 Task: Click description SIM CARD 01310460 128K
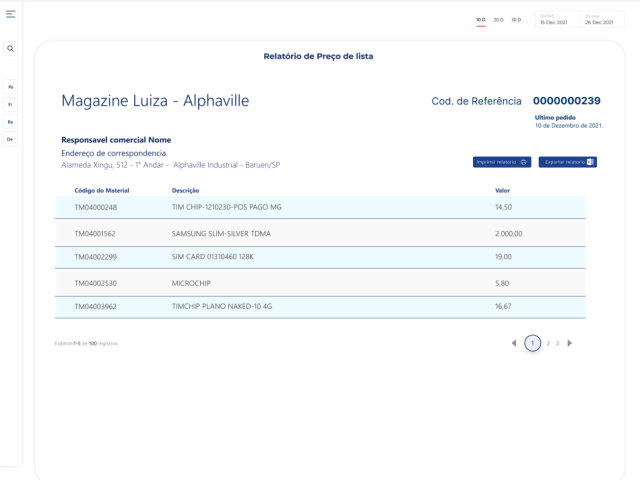(213, 257)
